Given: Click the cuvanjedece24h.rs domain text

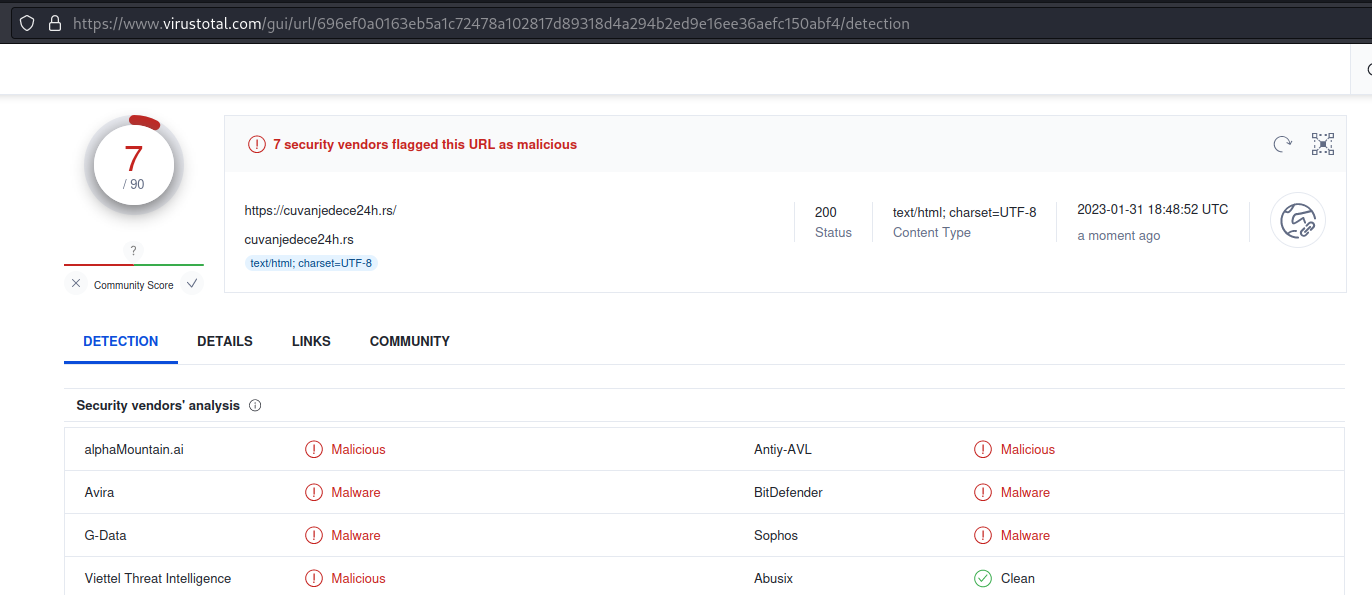Looking at the screenshot, I should point(299,240).
